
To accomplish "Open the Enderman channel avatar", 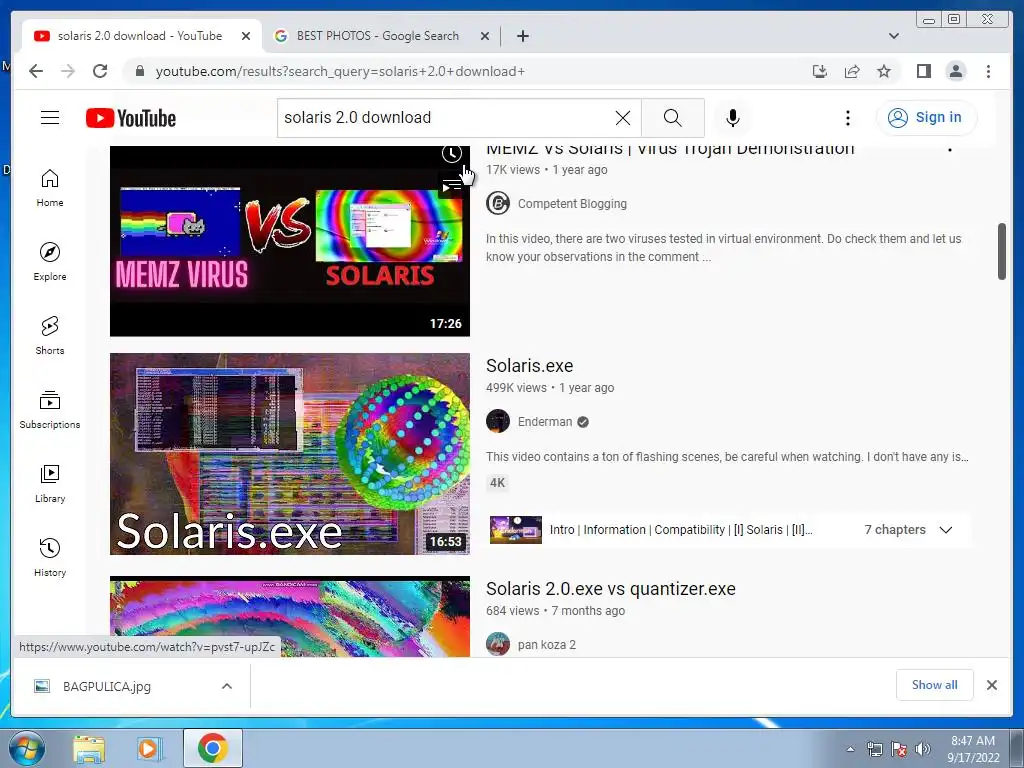I will click(x=498, y=421).
